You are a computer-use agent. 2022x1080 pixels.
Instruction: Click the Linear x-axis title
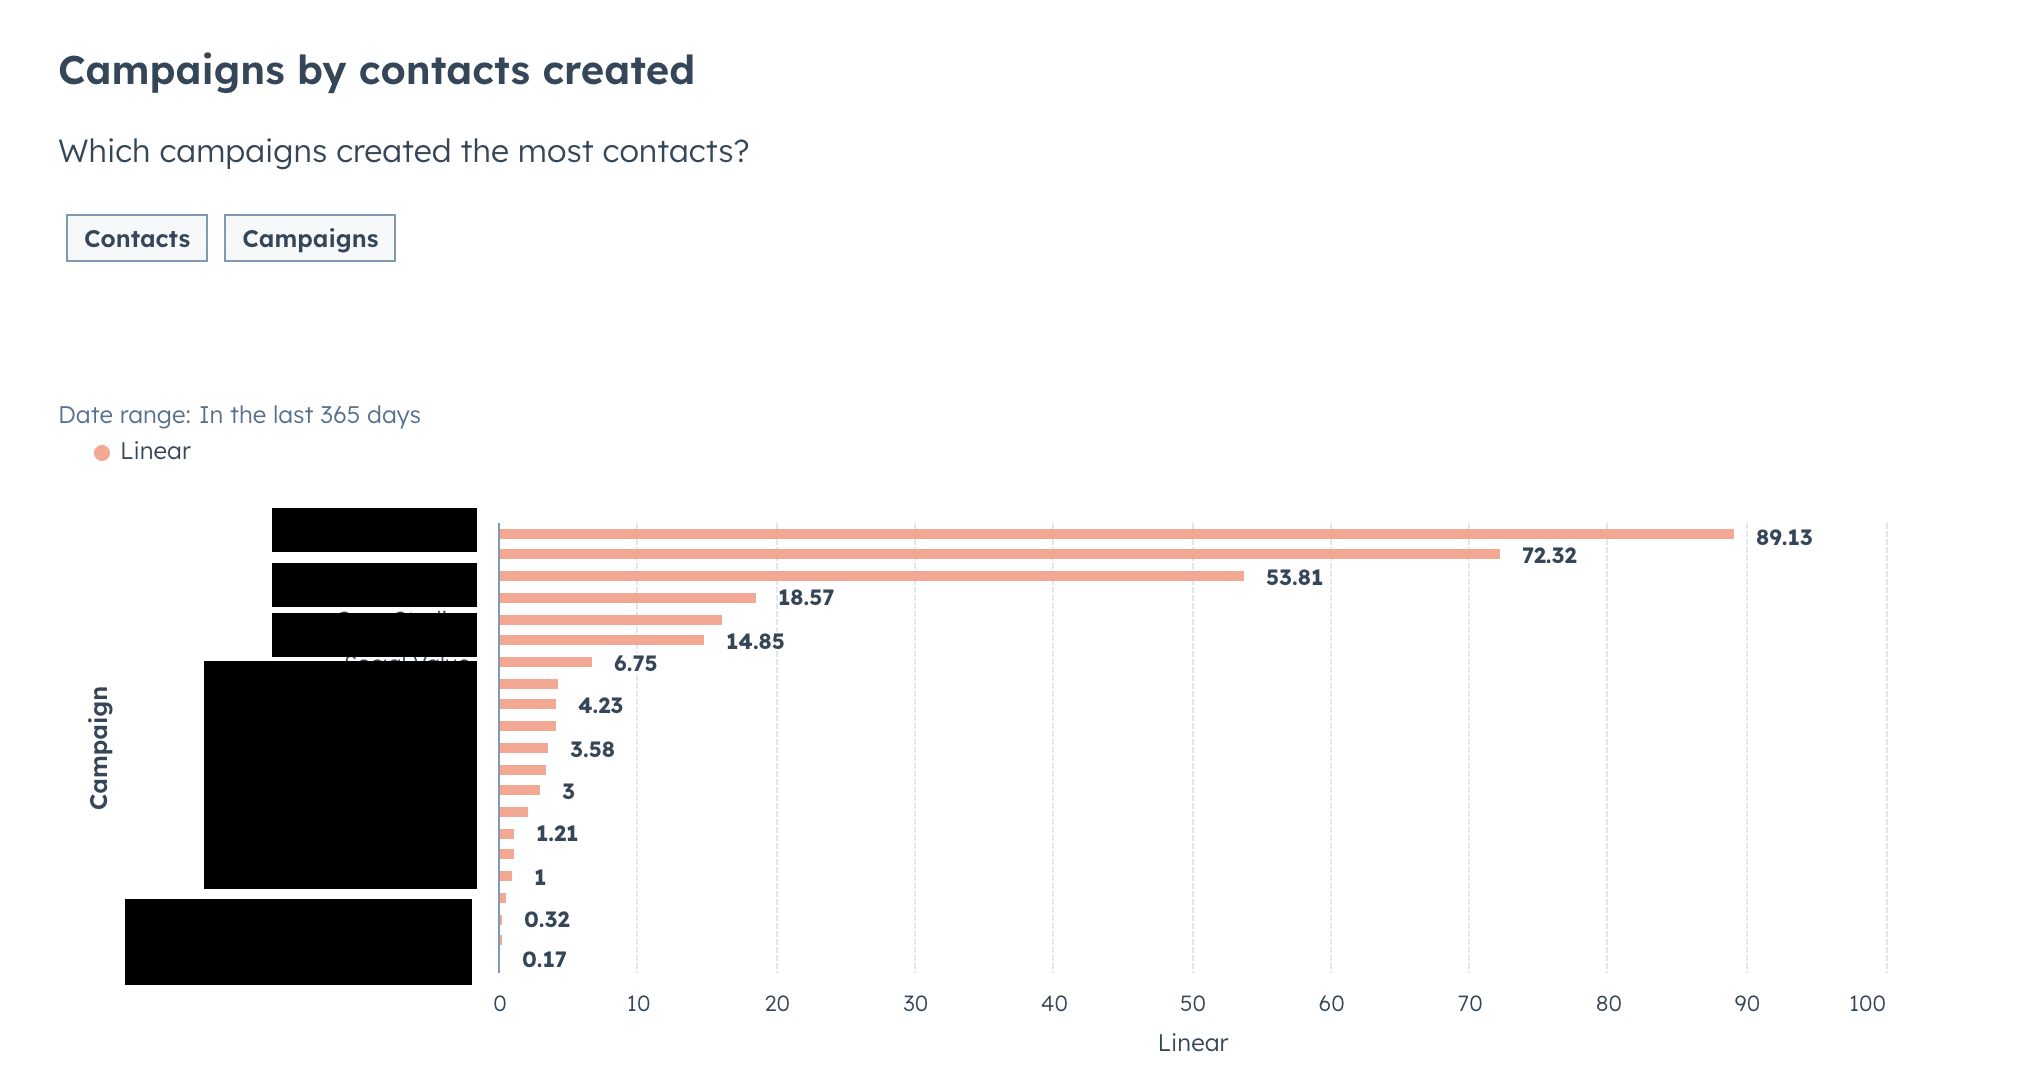point(1192,1043)
